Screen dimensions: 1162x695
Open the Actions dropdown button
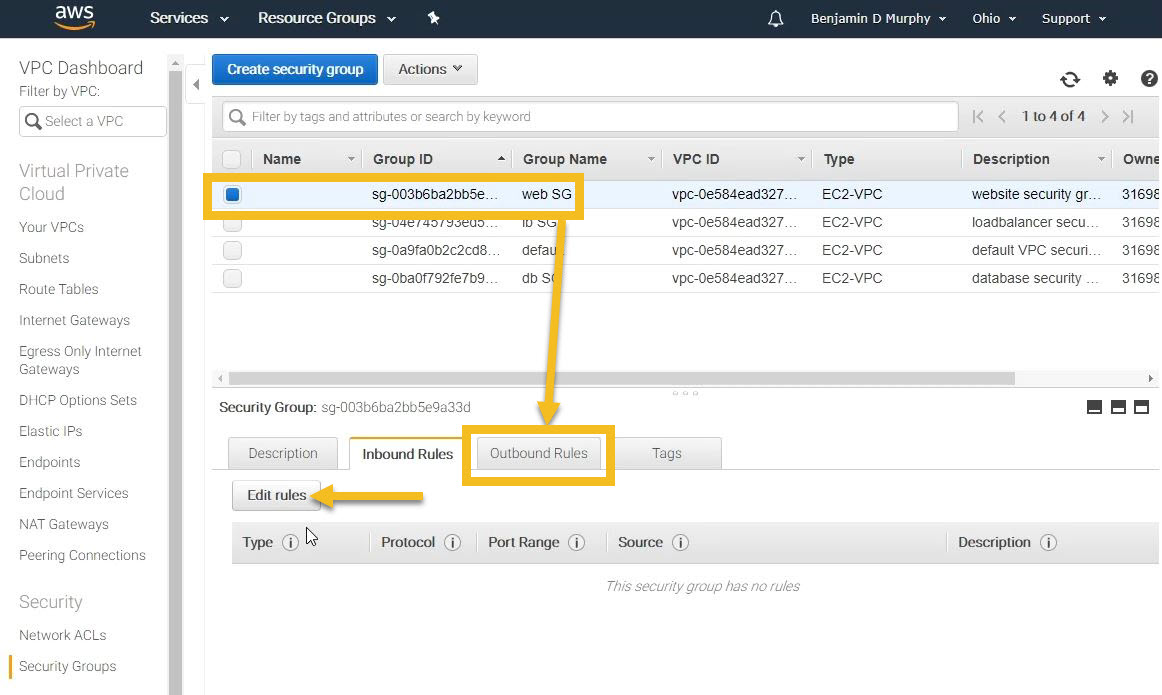430,69
